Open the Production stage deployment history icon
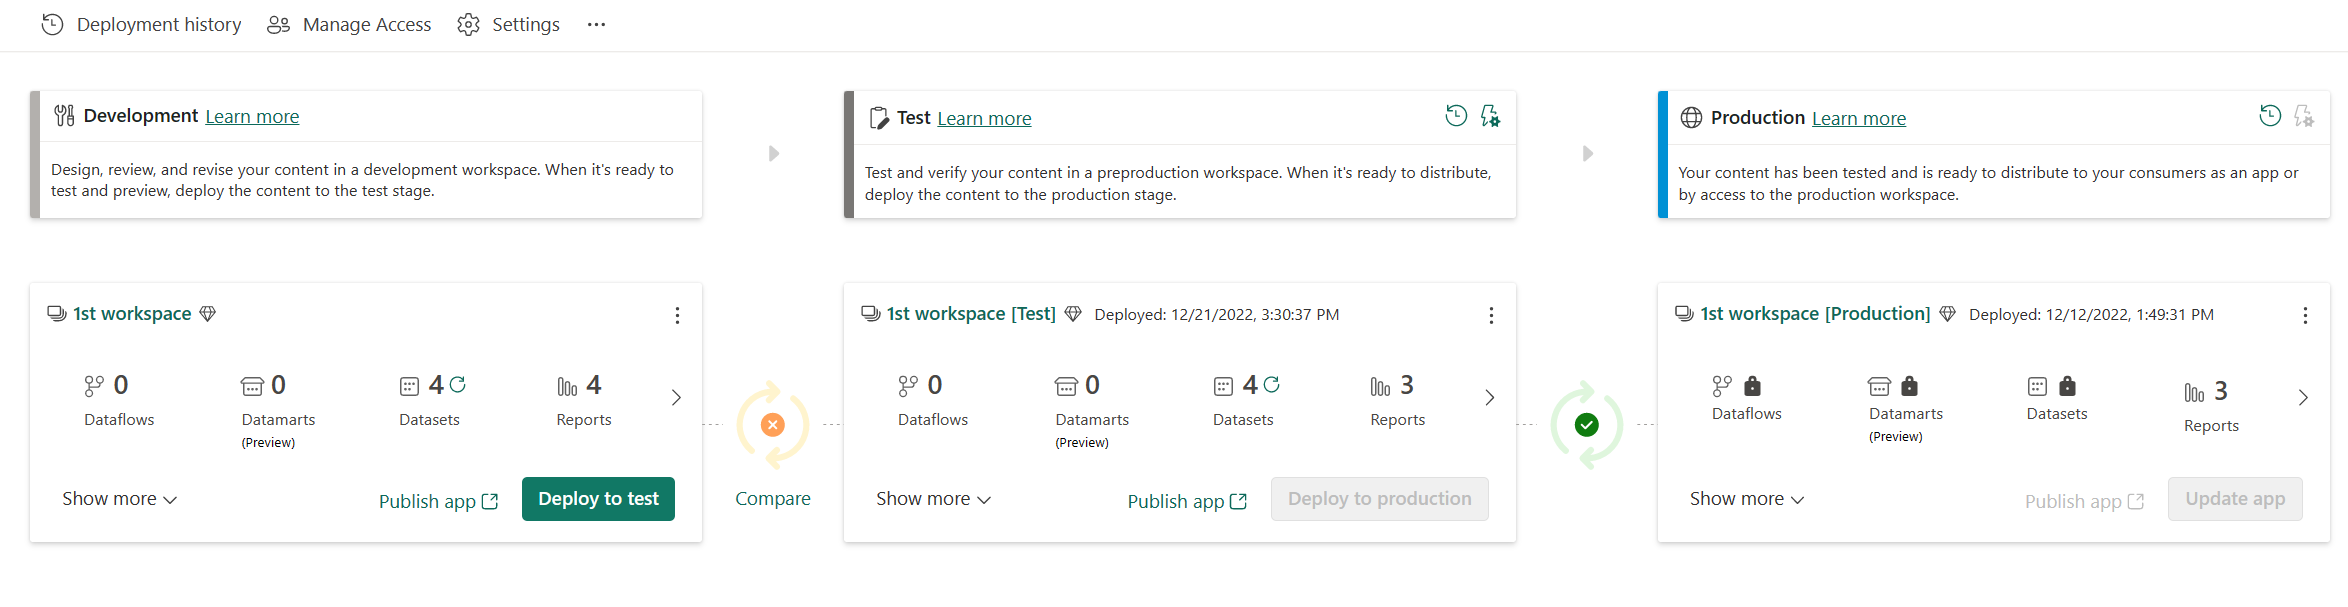The image size is (2348, 607). [2270, 116]
